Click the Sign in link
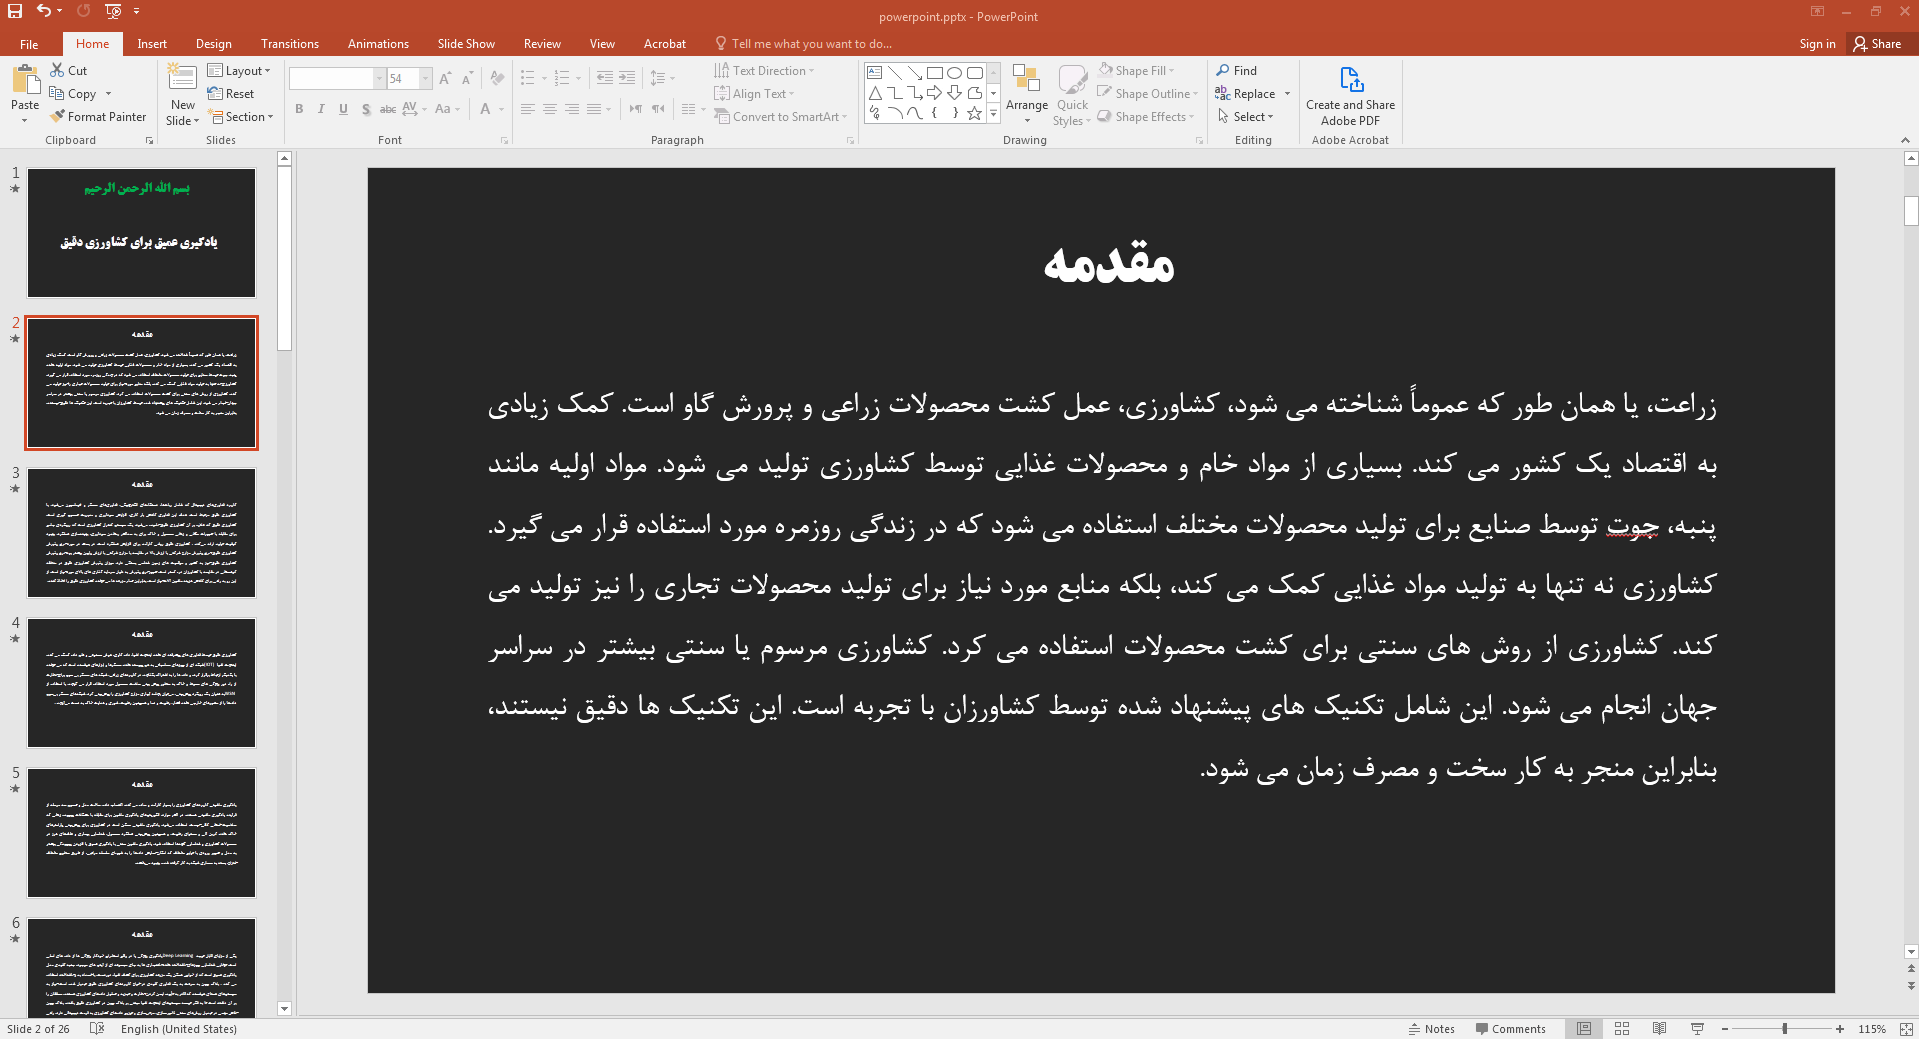Viewport: 1919px width, 1039px height. 1817,44
